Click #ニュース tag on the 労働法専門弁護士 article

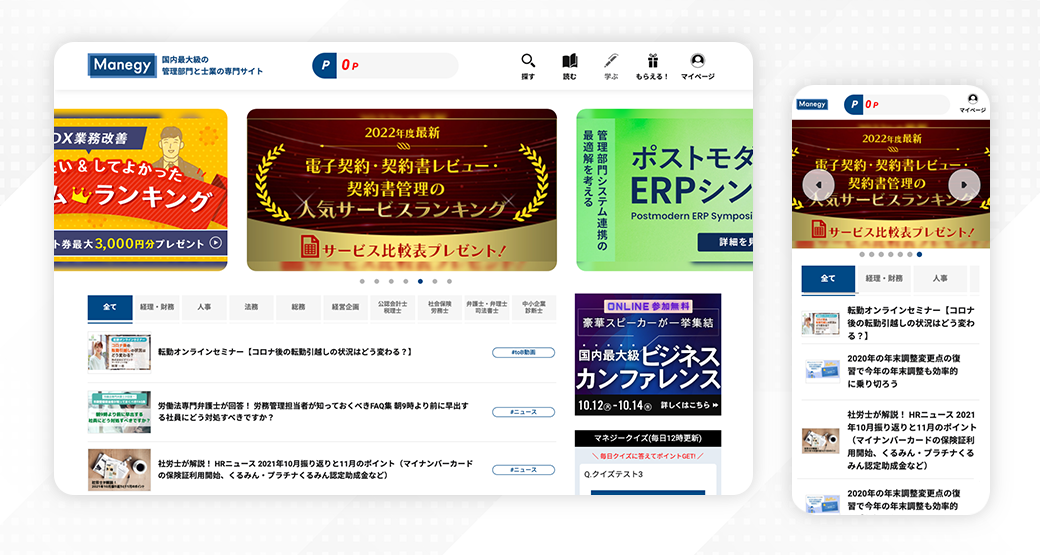point(523,412)
